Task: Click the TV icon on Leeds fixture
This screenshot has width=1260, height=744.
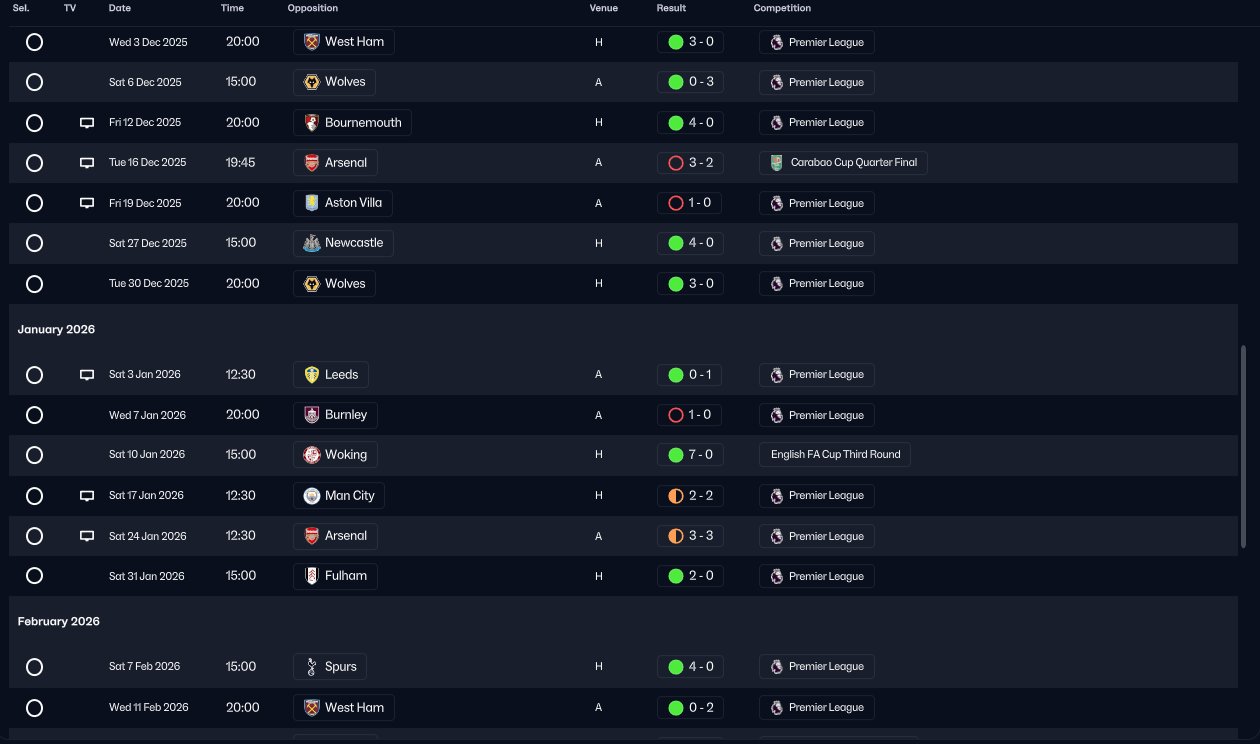Action: [87, 375]
